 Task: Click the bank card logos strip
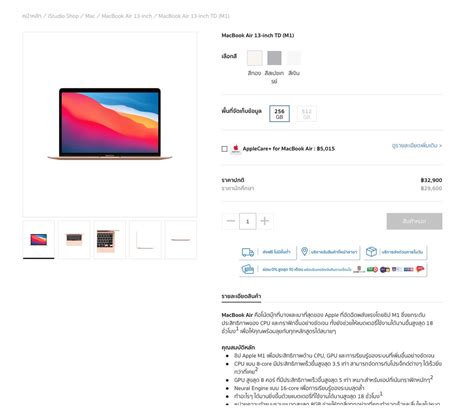pyautogui.click(x=389, y=269)
